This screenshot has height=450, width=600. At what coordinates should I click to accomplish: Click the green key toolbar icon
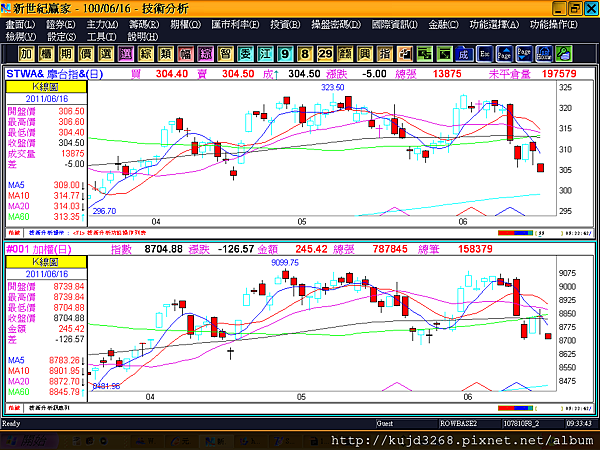click(x=564, y=54)
